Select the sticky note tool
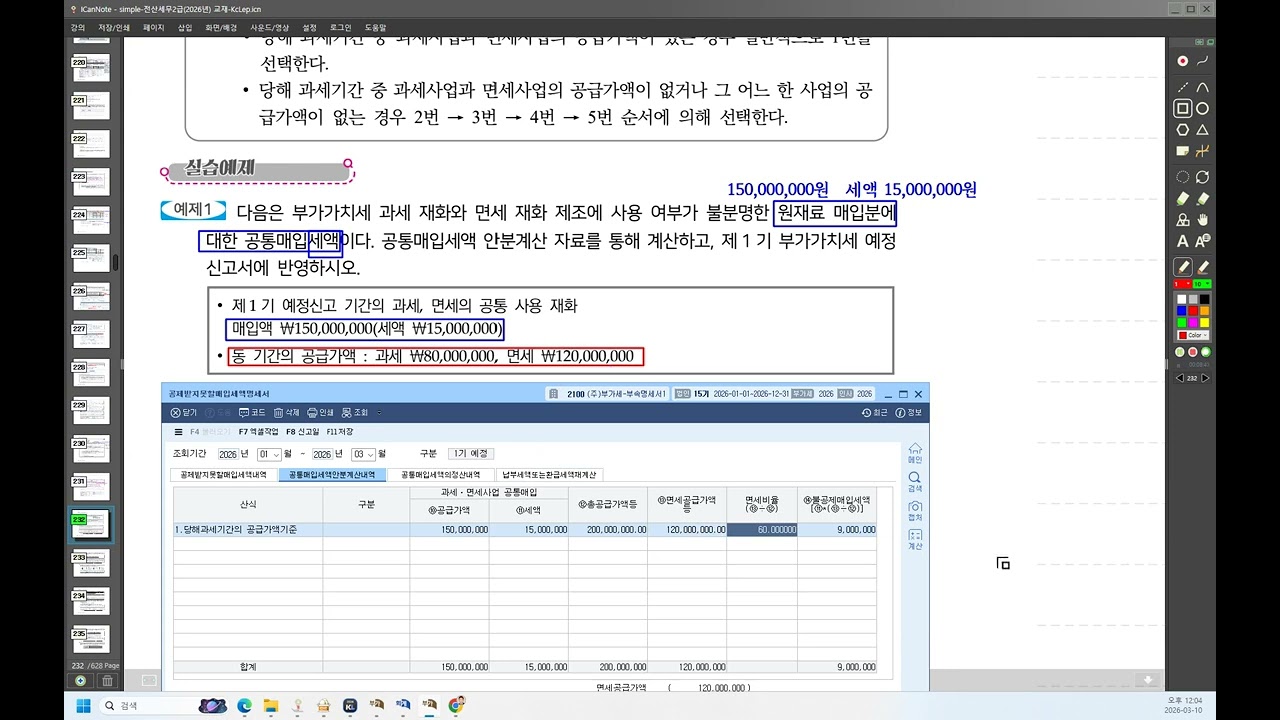The height and width of the screenshot is (720, 1280). tap(1182, 151)
